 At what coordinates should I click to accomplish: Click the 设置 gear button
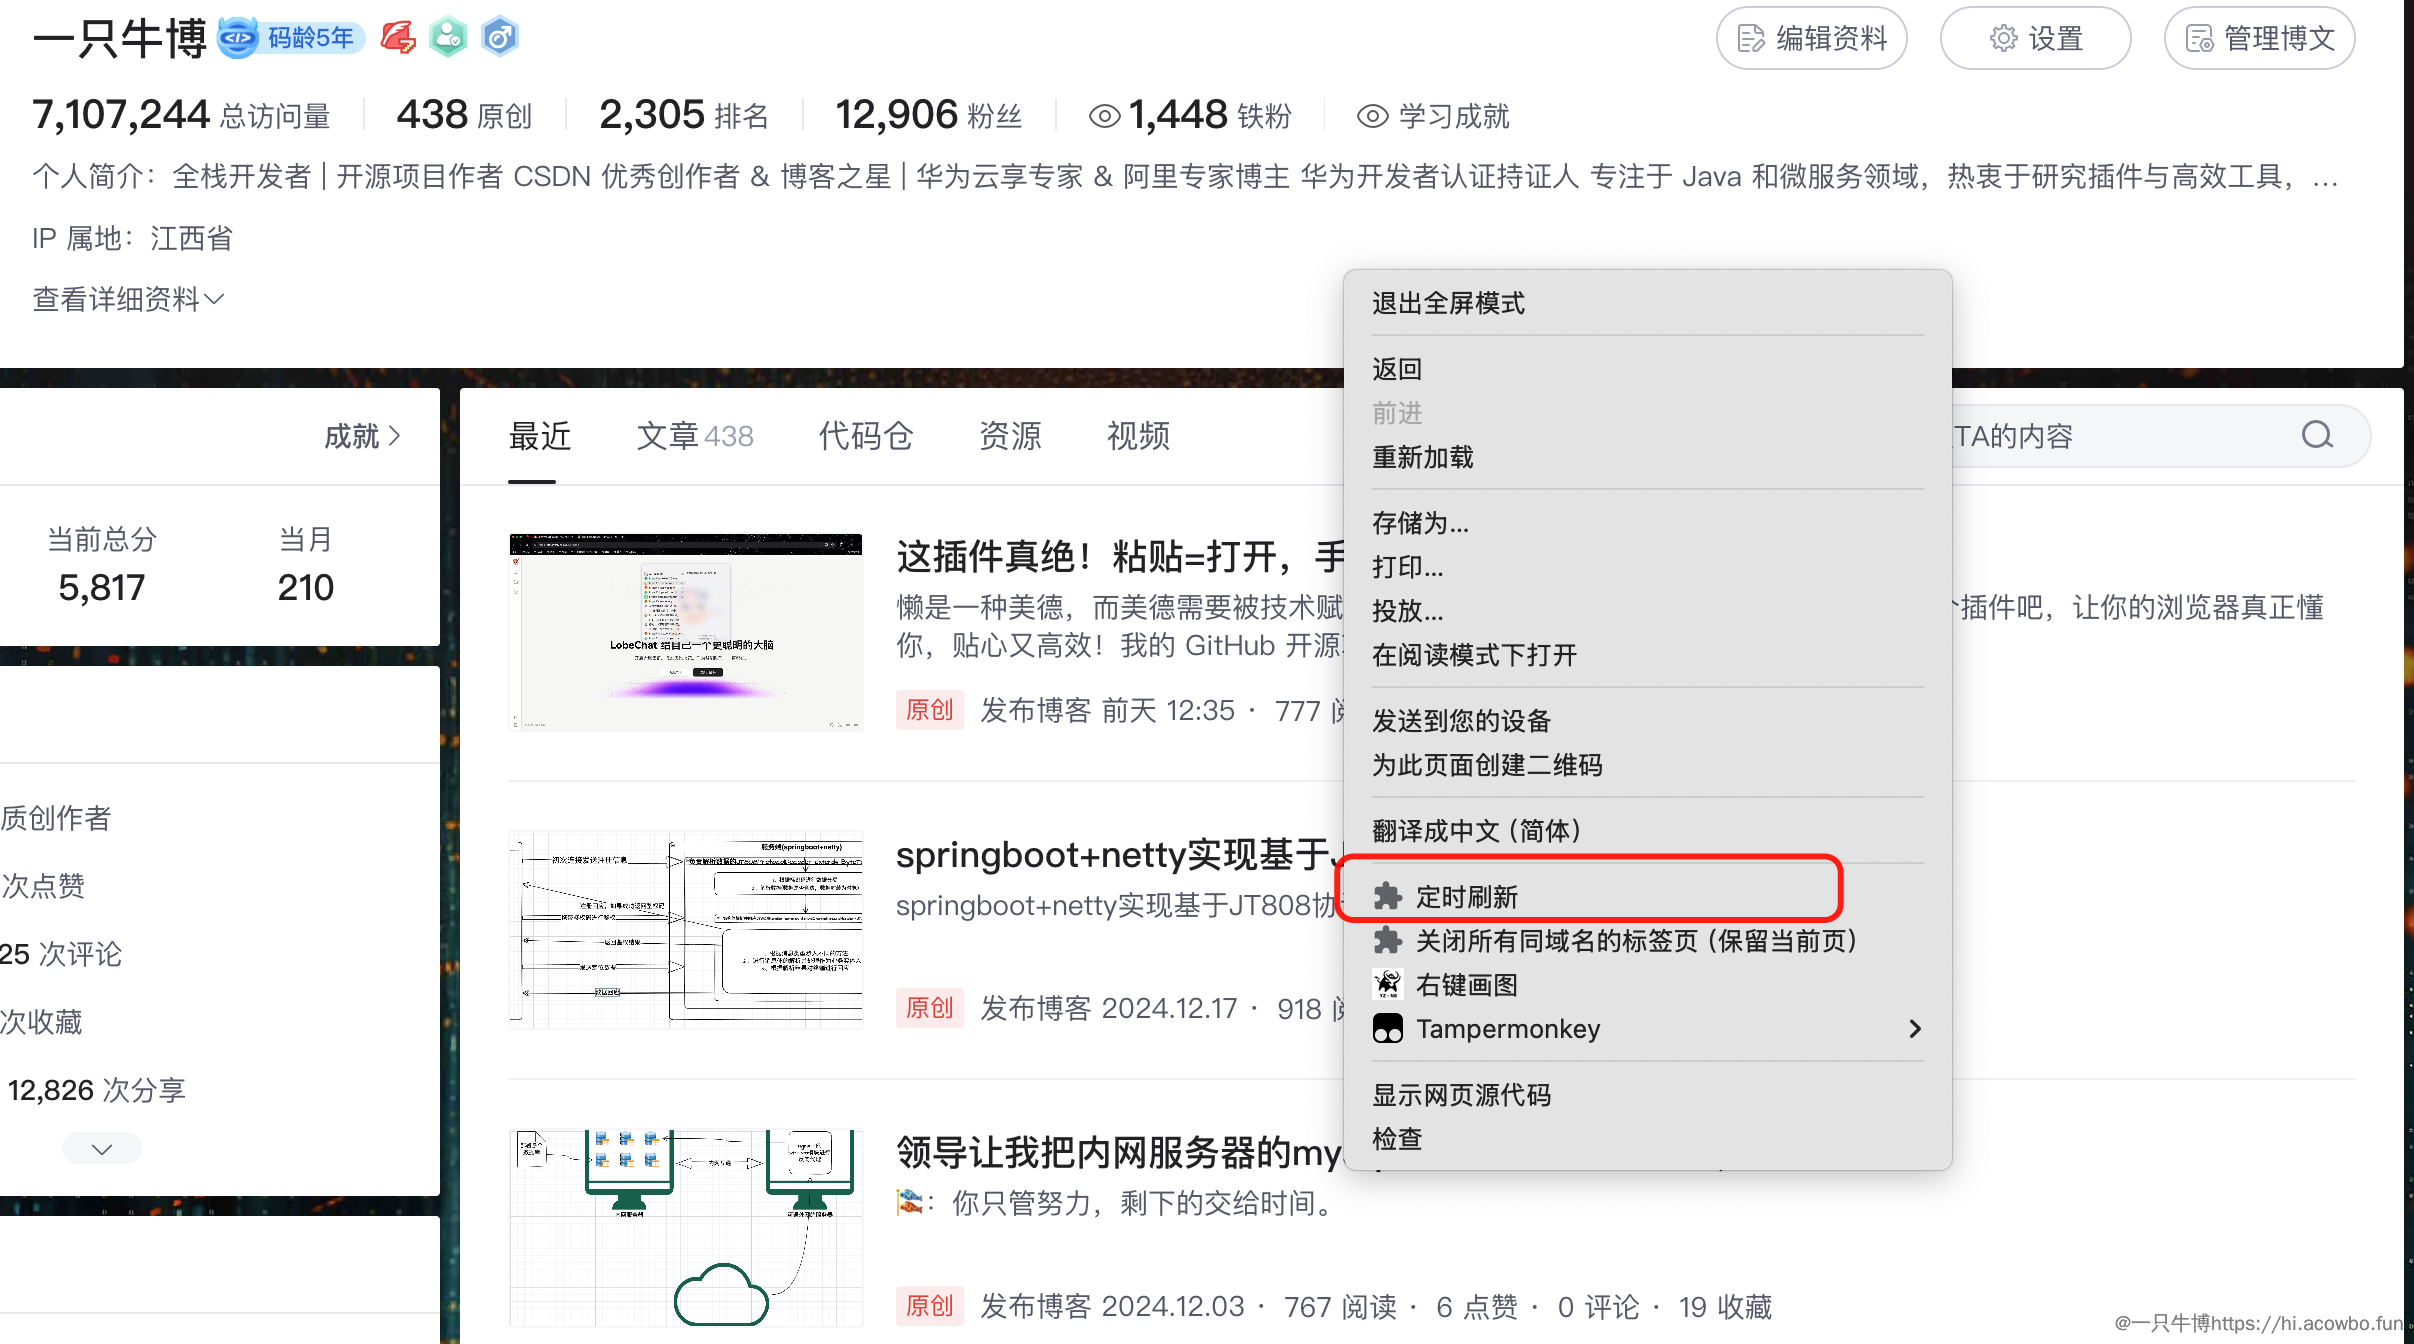click(2035, 38)
